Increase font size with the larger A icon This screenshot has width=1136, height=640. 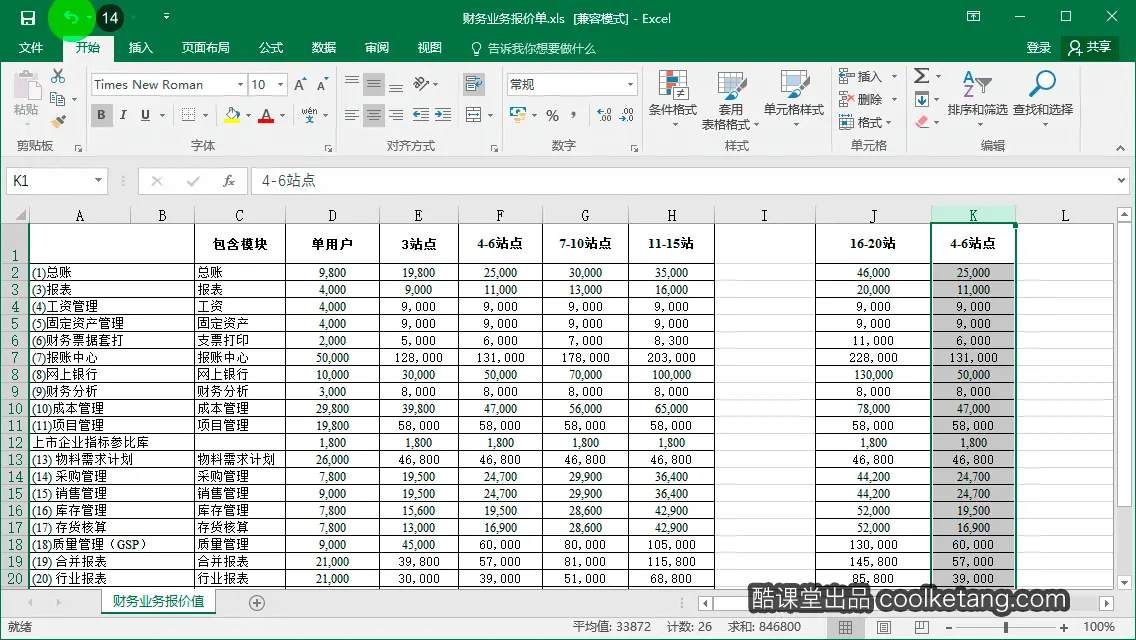(300, 85)
